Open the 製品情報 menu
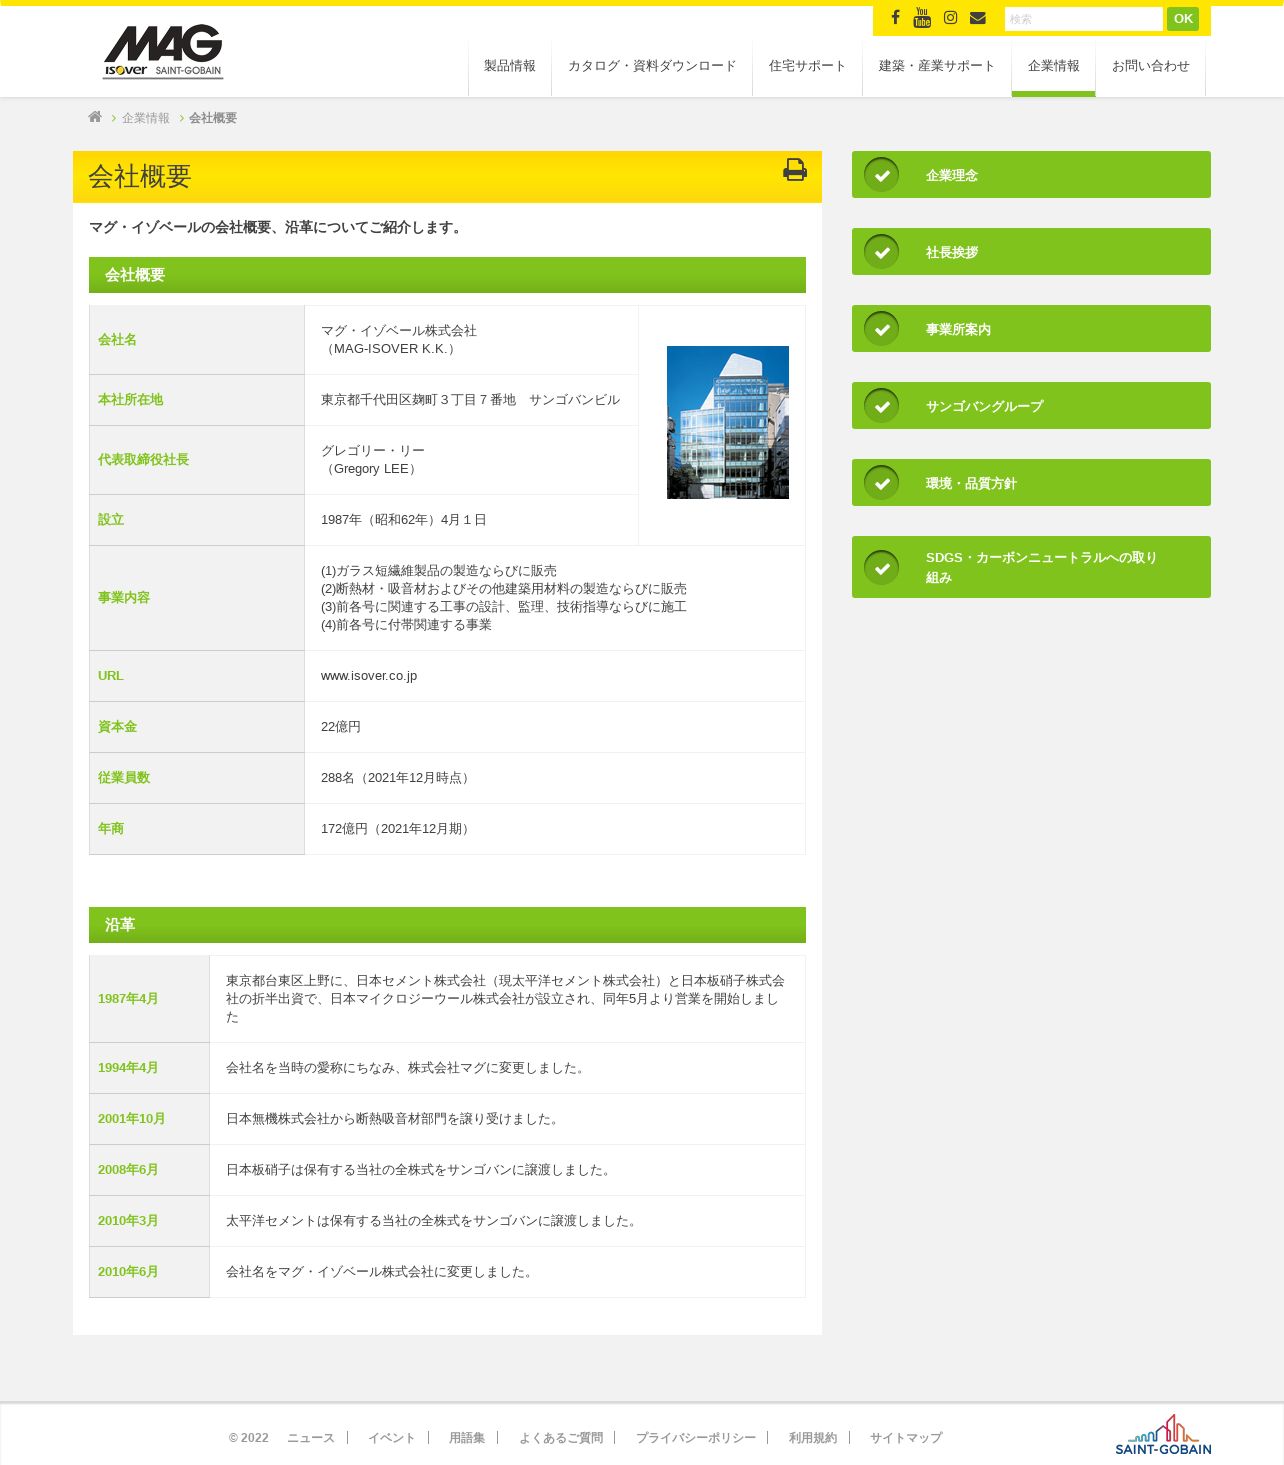1284x1465 pixels. [510, 66]
